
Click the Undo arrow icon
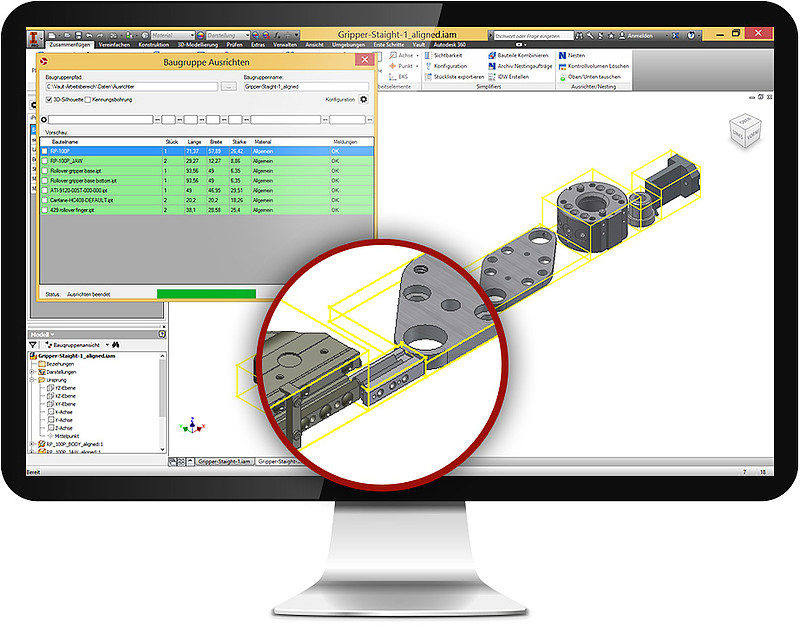[89, 35]
